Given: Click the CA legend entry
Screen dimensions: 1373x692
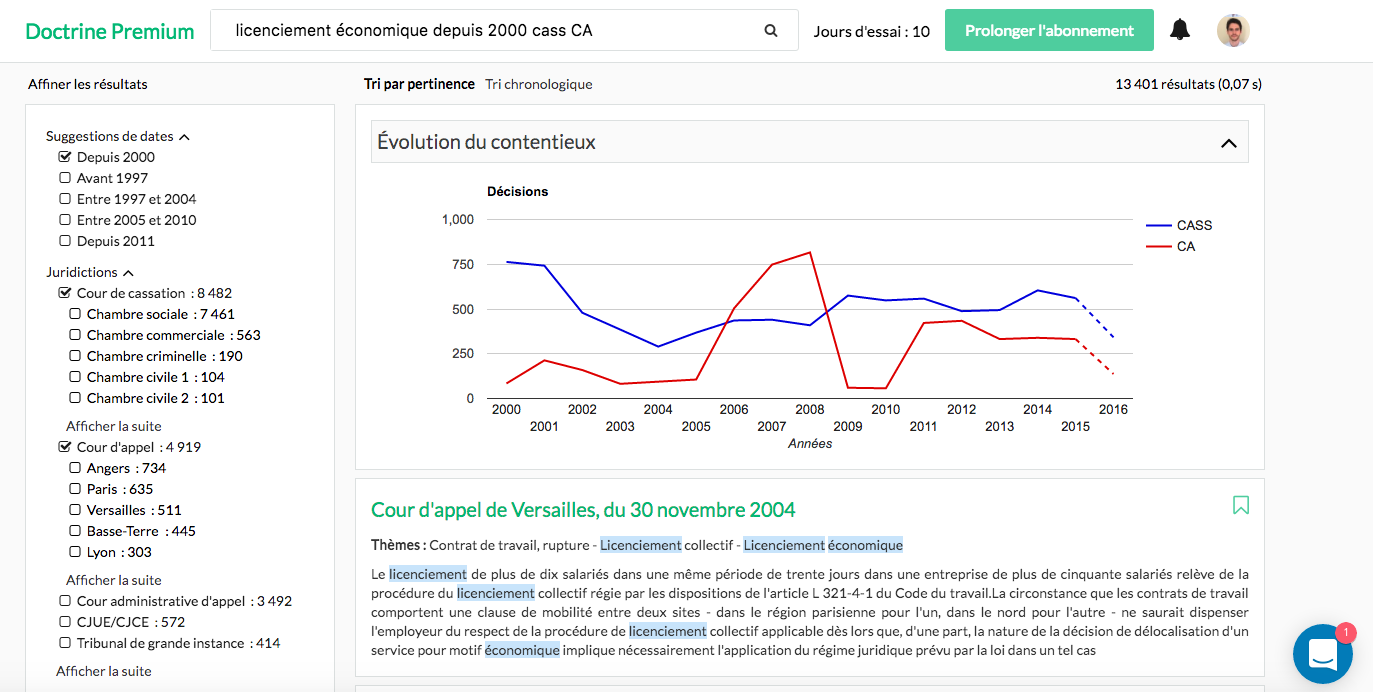Looking at the screenshot, I should [x=1171, y=246].
